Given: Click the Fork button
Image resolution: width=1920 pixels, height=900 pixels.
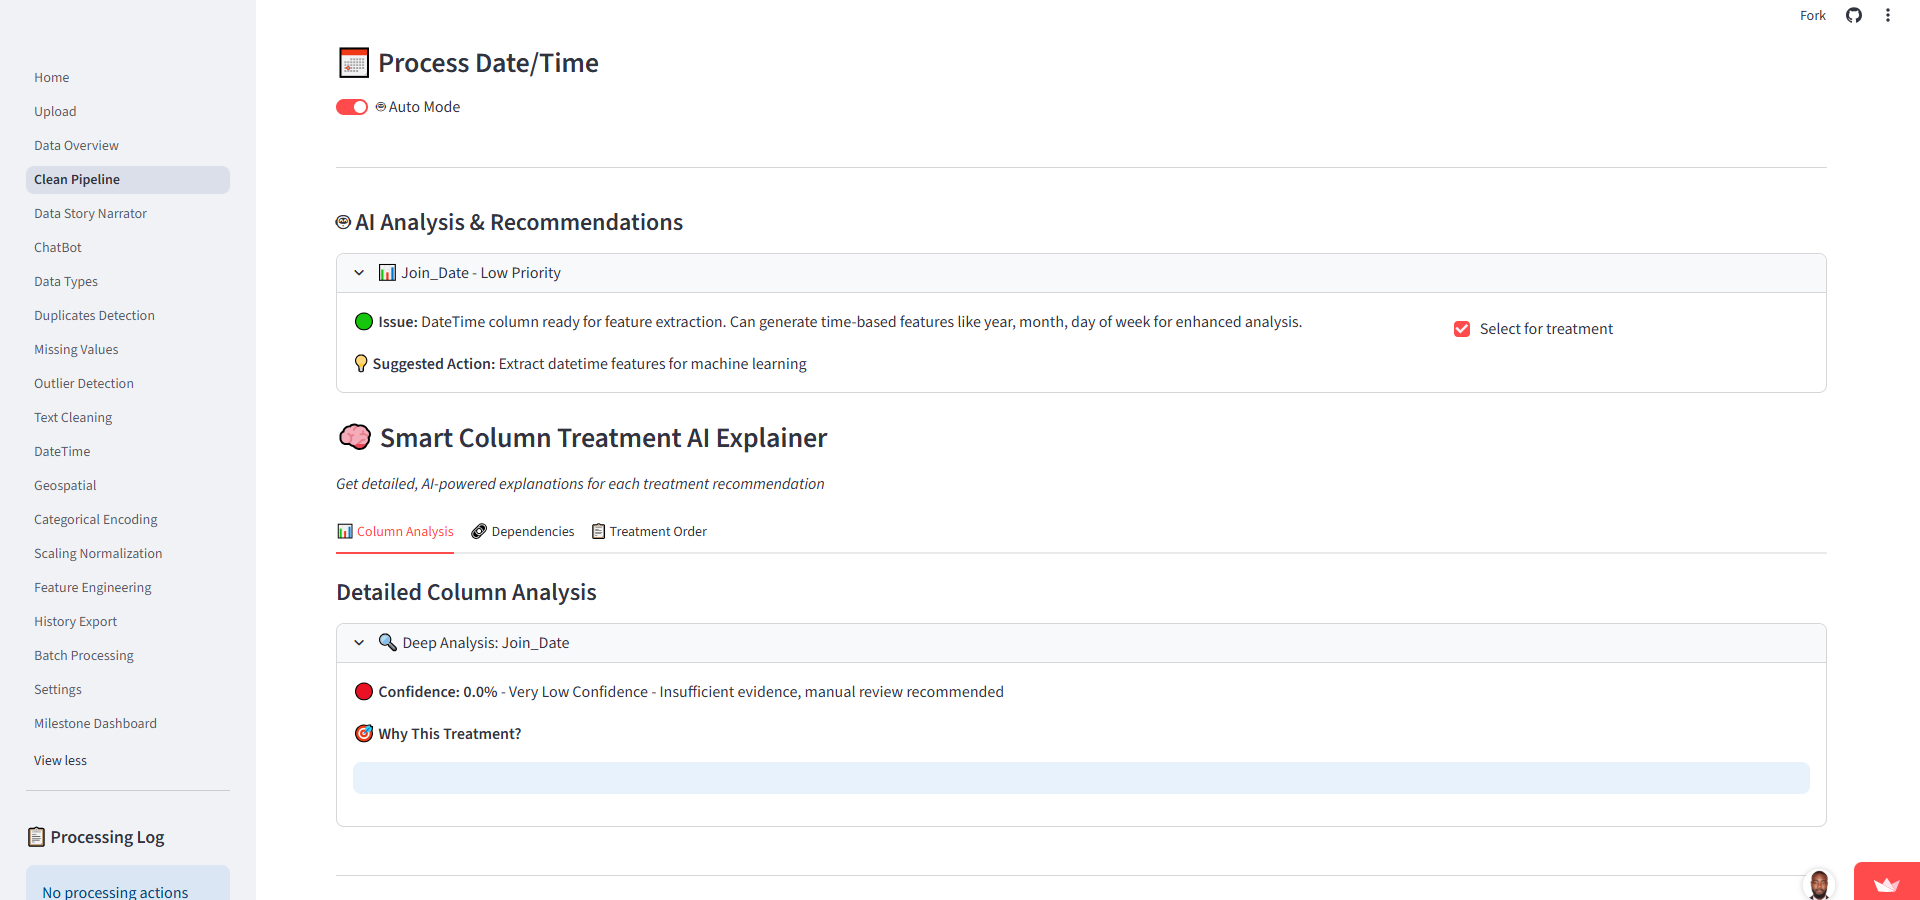Looking at the screenshot, I should 1812,15.
